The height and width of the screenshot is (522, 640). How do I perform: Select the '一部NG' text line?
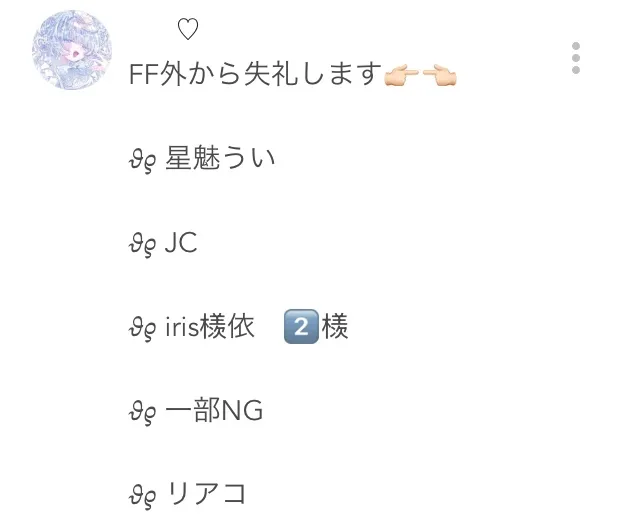[x=214, y=410]
